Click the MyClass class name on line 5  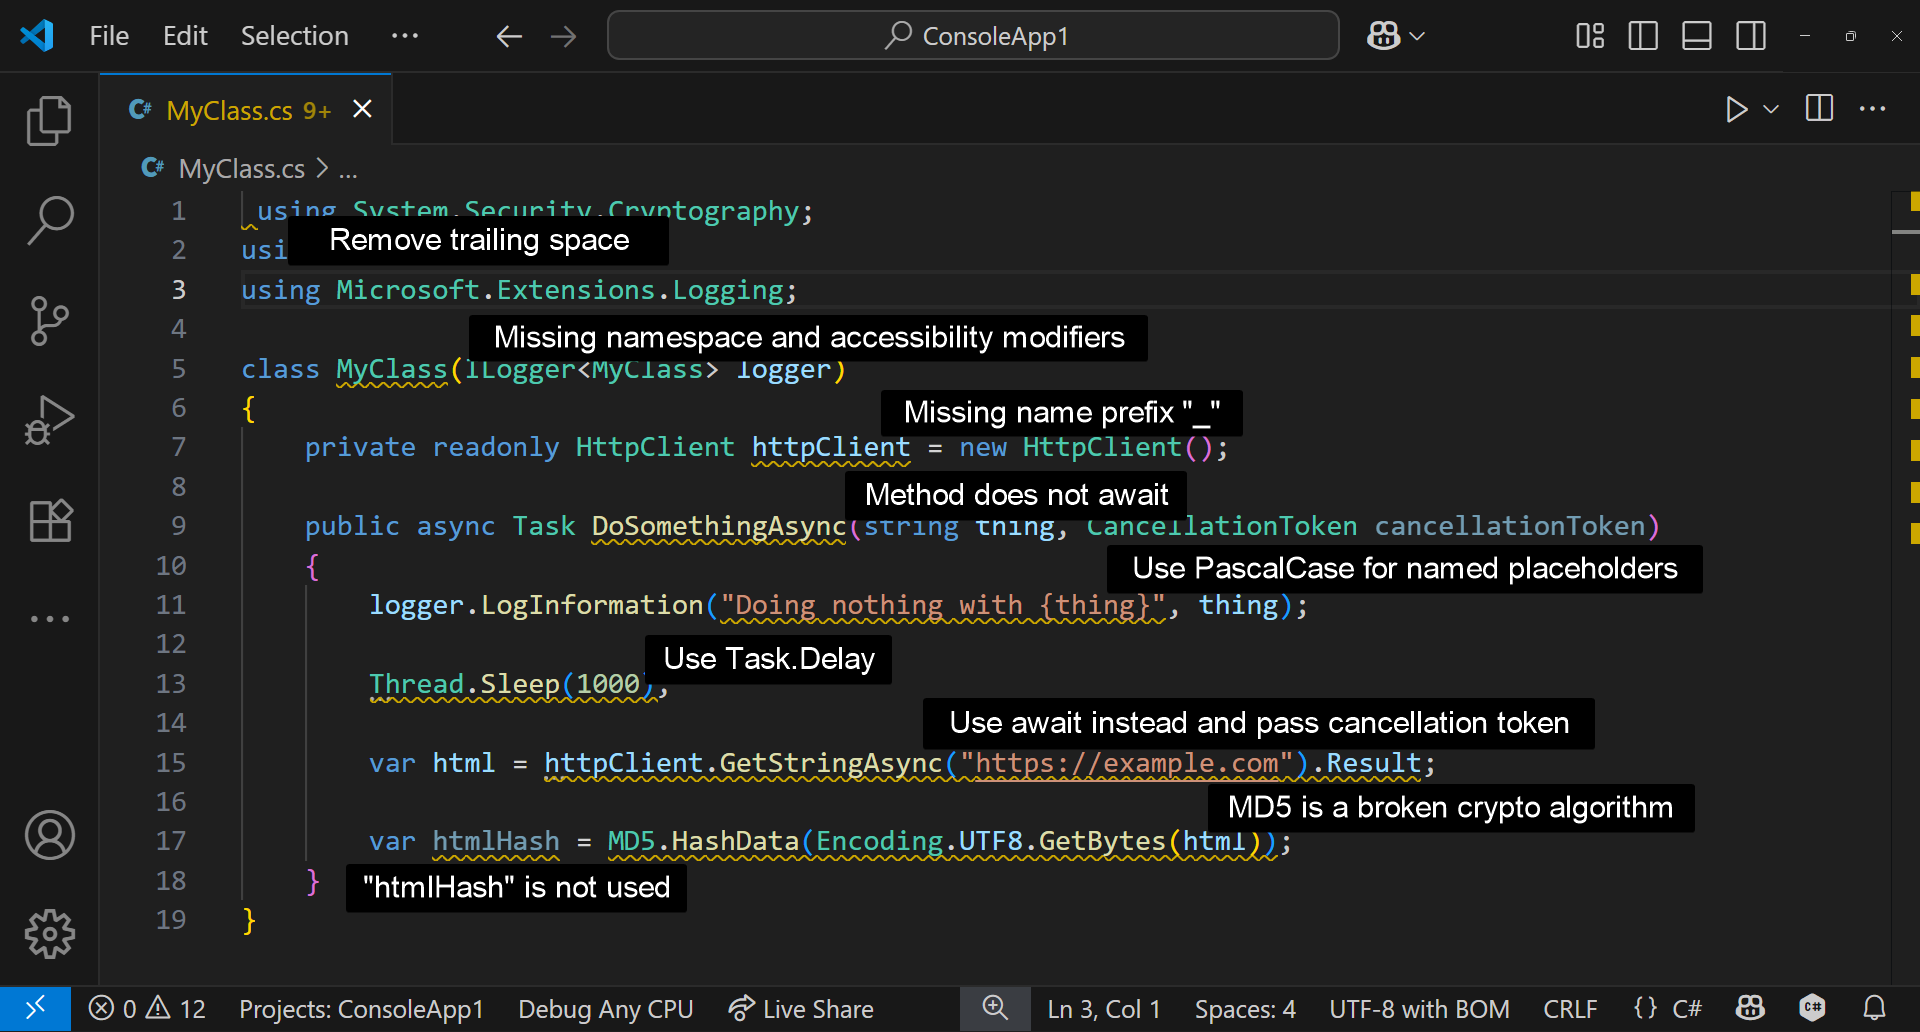click(x=392, y=369)
